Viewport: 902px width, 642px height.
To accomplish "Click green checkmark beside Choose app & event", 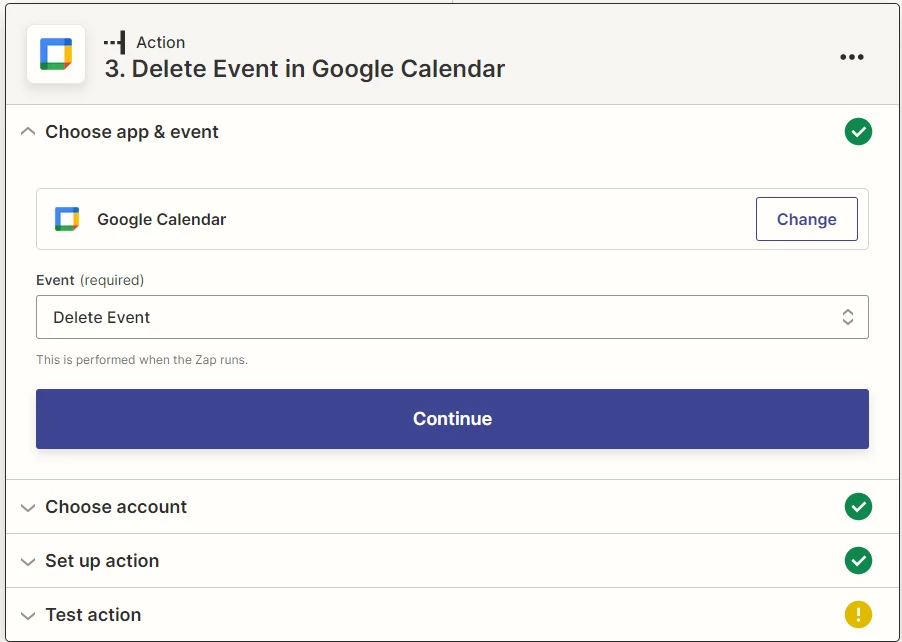I will point(858,132).
